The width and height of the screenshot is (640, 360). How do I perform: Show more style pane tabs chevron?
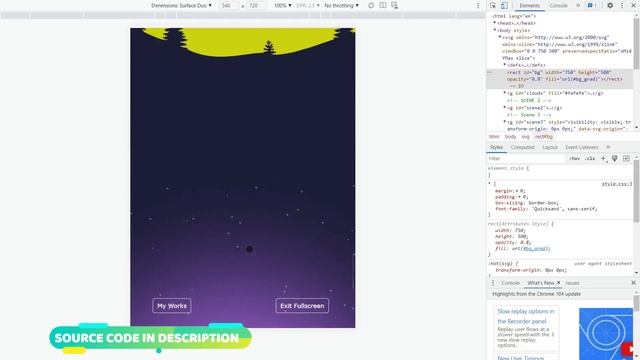[x=608, y=147]
